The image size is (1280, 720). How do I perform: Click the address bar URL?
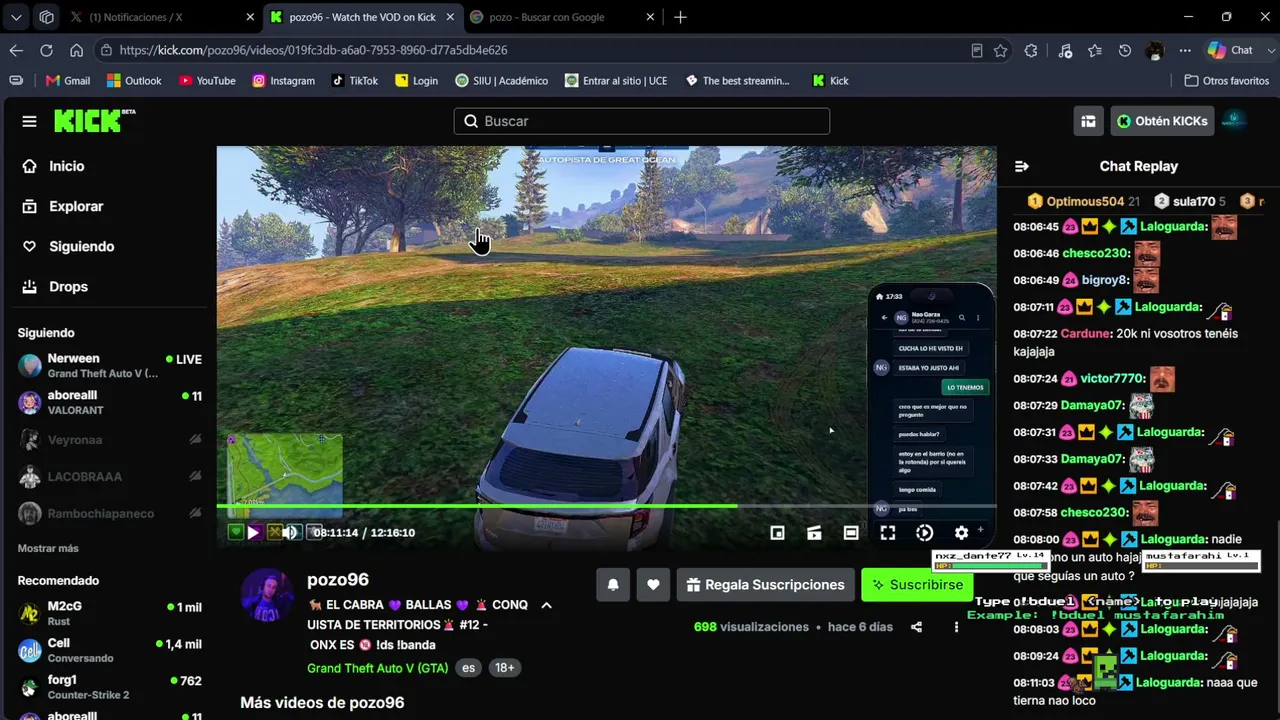point(313,50)
